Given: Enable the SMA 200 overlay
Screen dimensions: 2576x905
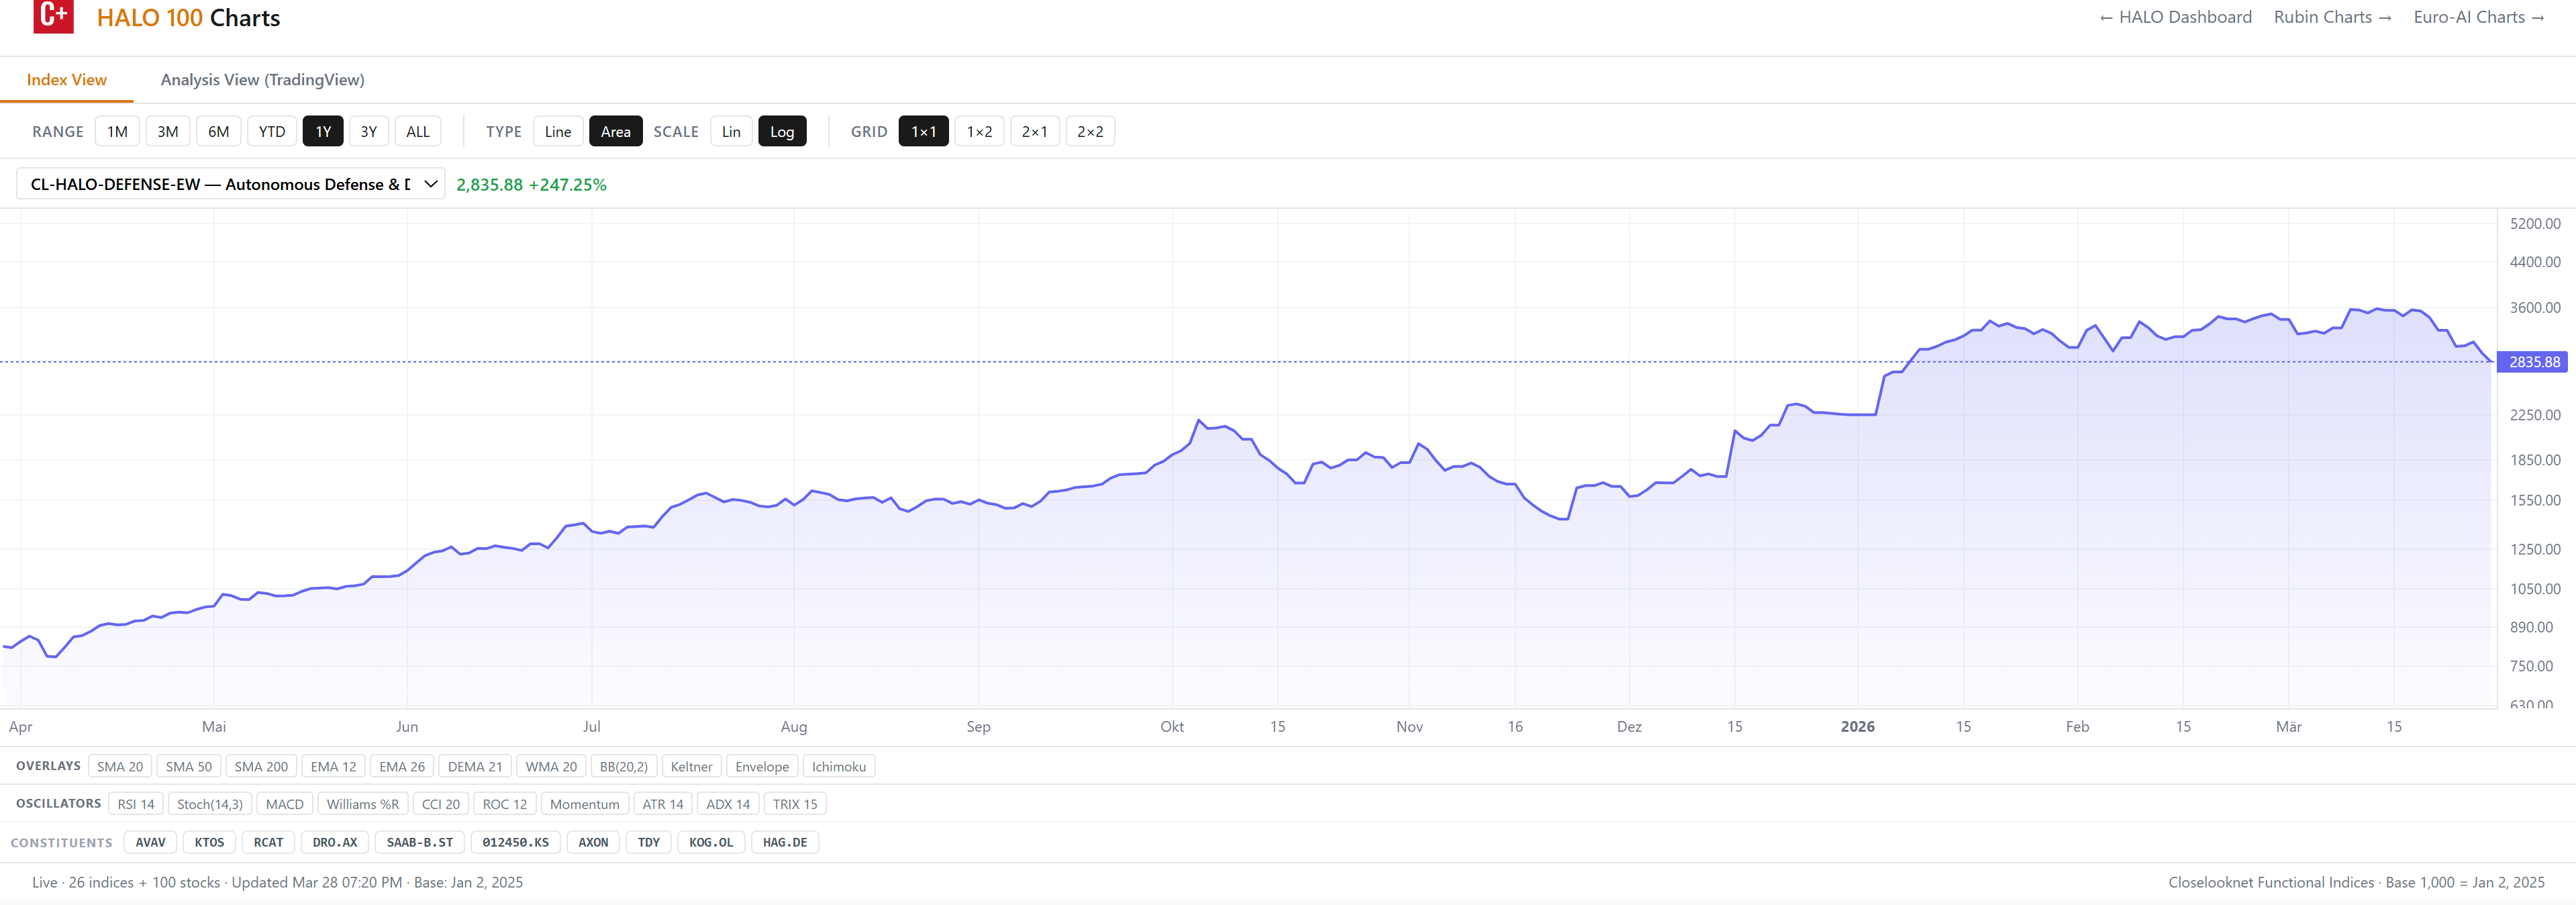Looking at the screenshot, I should pyautogui.click(x=261, y=767).
